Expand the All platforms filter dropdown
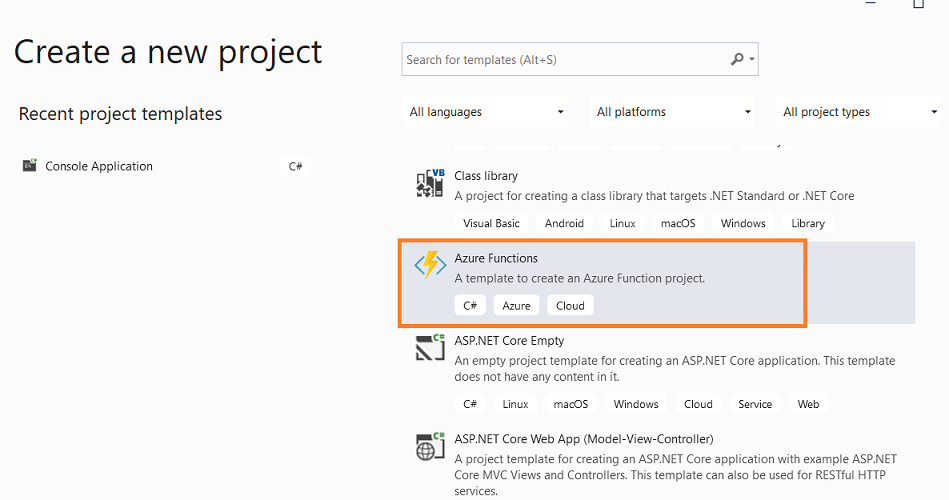Image resolution: width=949 pixels, height=500 pixels. tap(672, 112)
